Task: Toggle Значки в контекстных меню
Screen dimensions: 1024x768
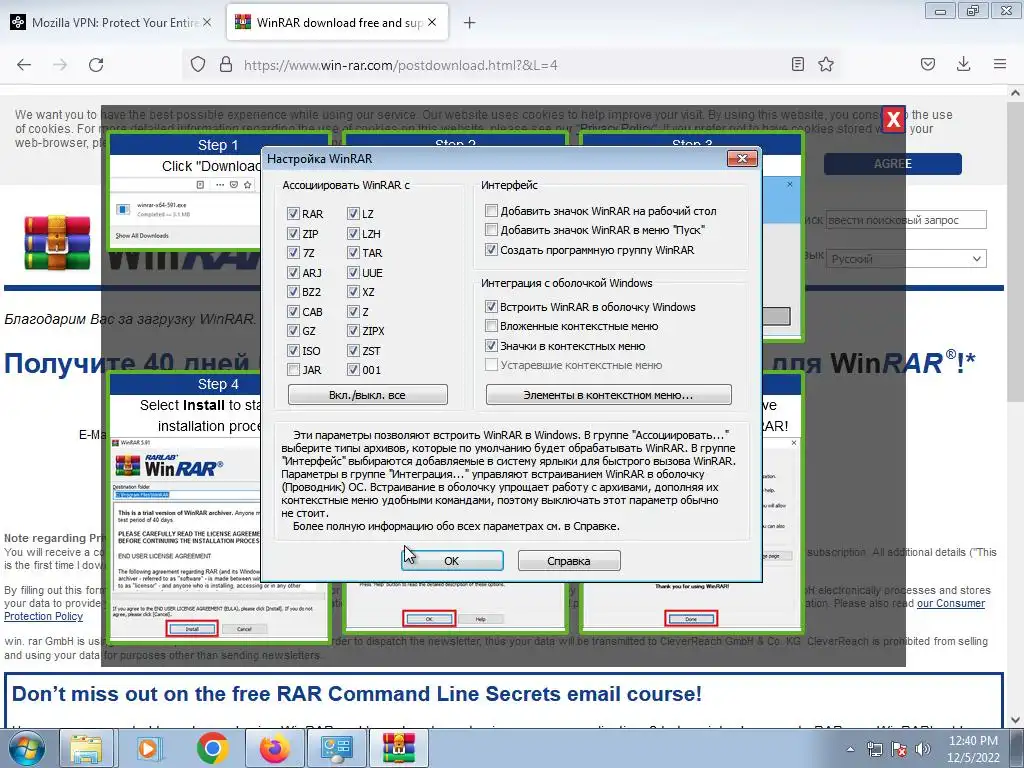Action: 491,345
